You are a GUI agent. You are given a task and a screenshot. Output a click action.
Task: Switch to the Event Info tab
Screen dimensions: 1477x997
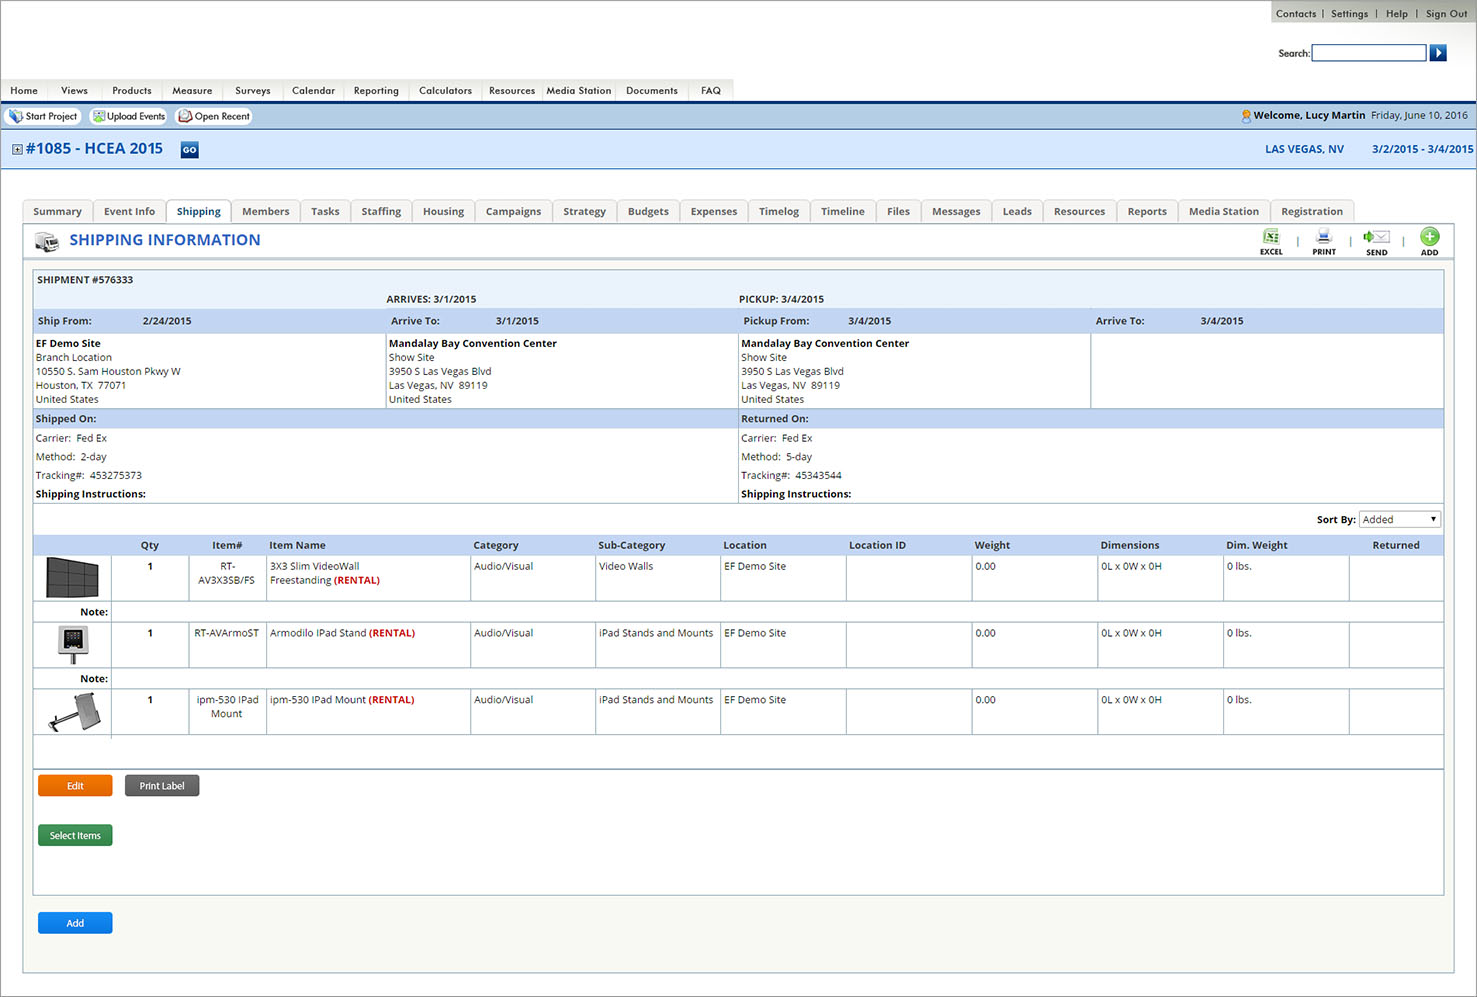pos(129,211)
